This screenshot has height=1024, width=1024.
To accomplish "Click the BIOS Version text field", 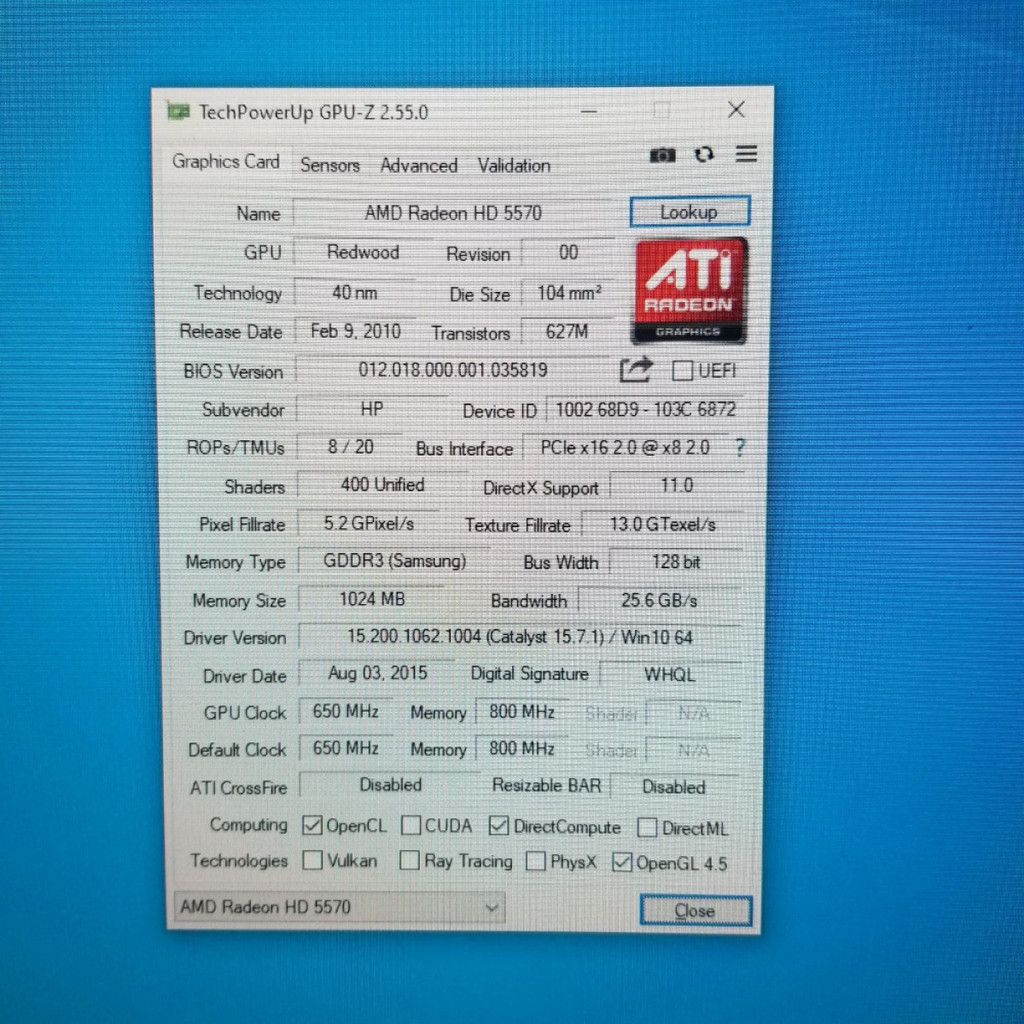I will (x=453, y=370).
